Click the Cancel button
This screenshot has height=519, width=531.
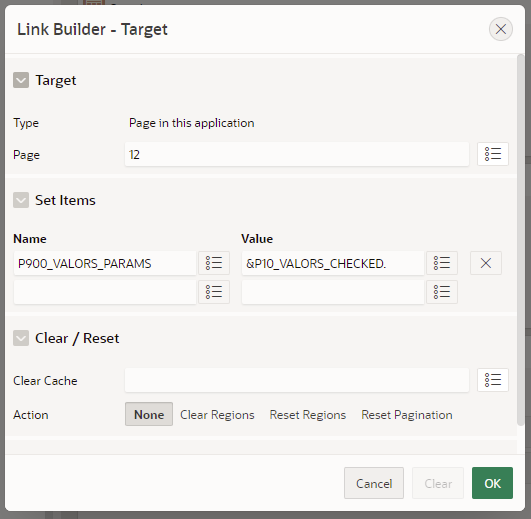374,483
